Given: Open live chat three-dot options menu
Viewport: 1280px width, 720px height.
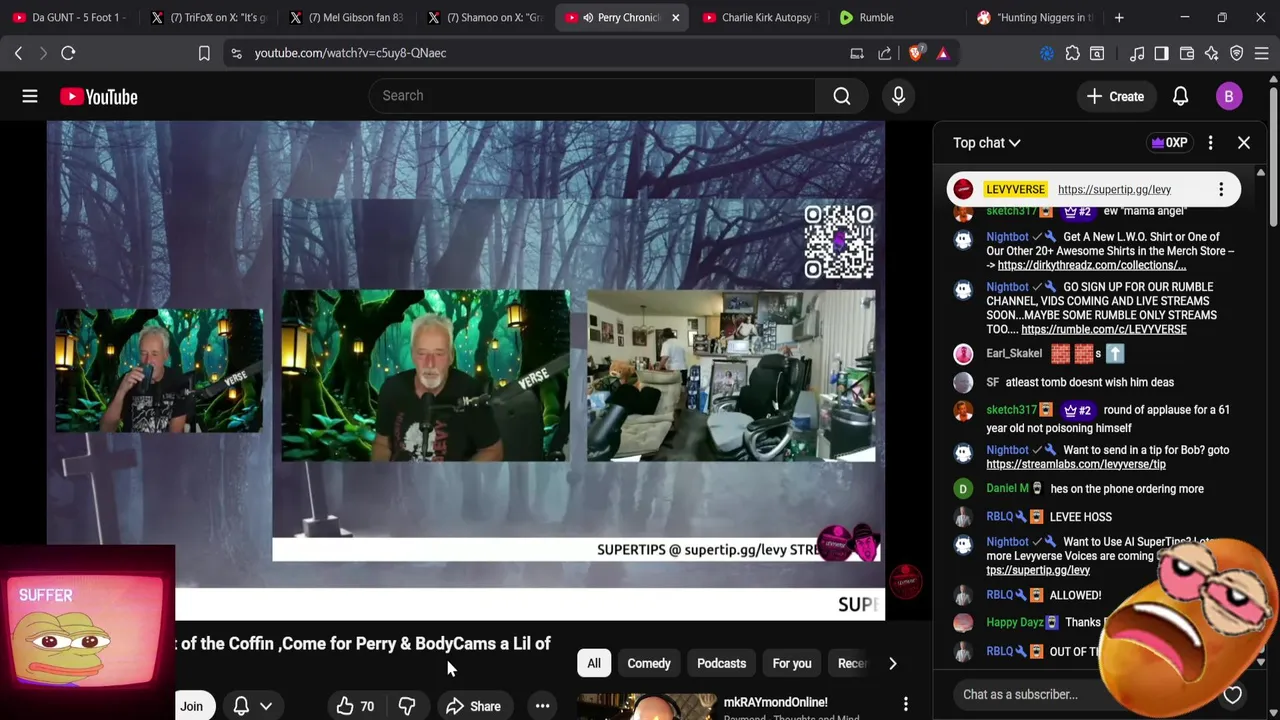Looking at the screenshot, I should pos(1210,143).
